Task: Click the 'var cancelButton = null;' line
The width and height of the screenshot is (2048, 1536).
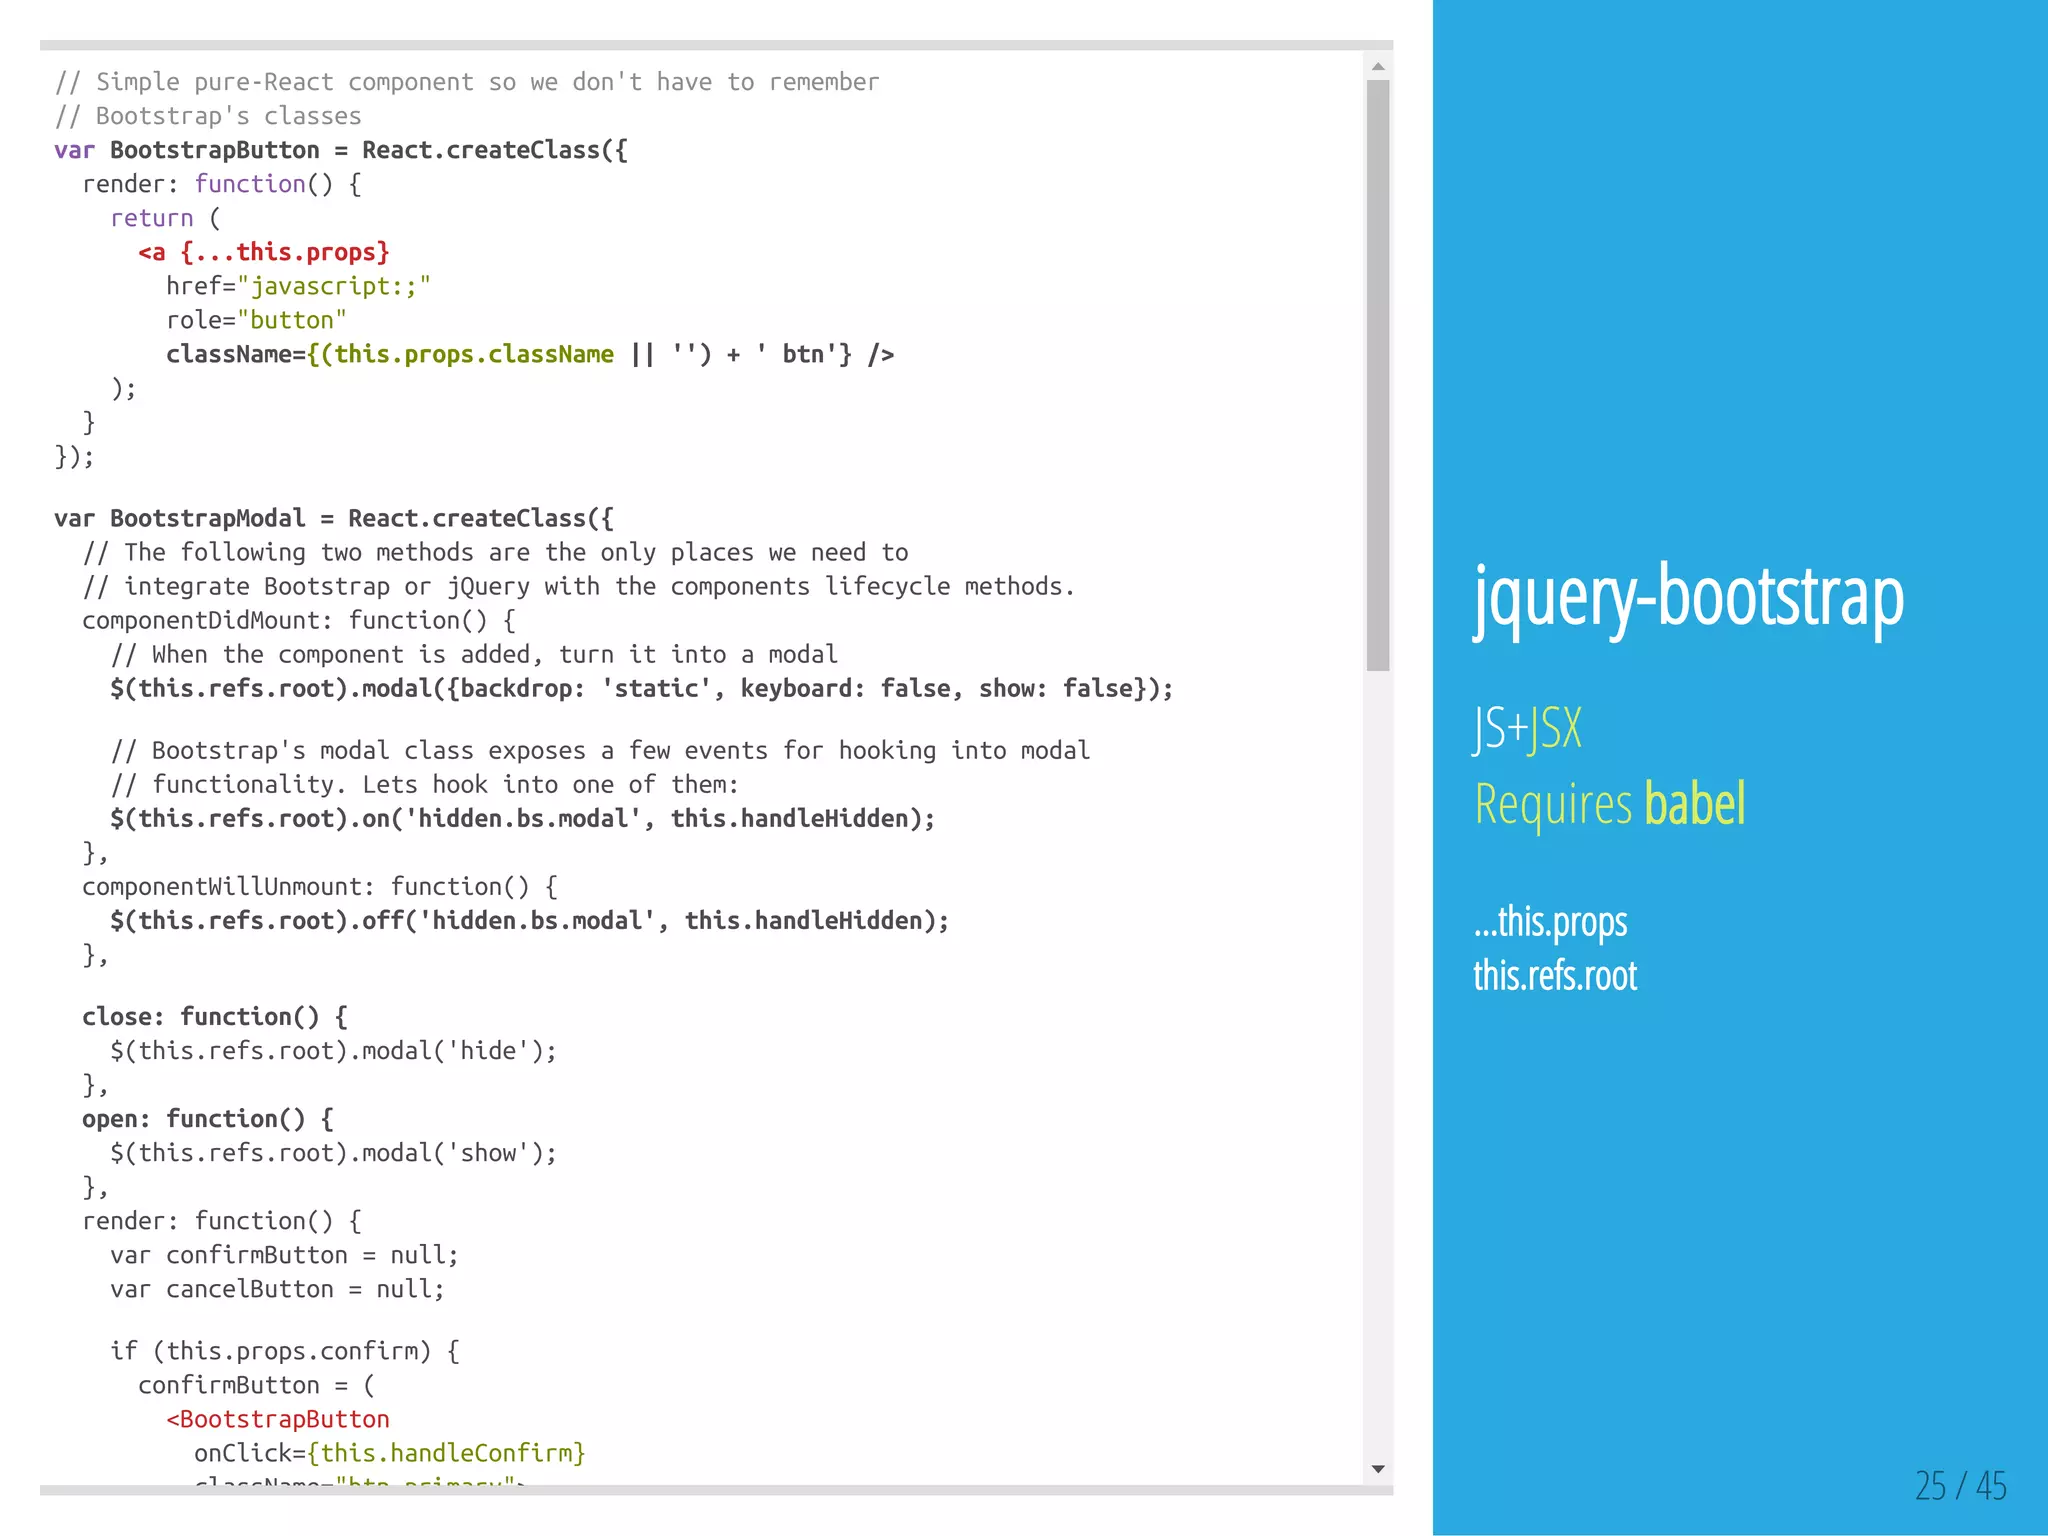Action: [x=277, y=1288]
